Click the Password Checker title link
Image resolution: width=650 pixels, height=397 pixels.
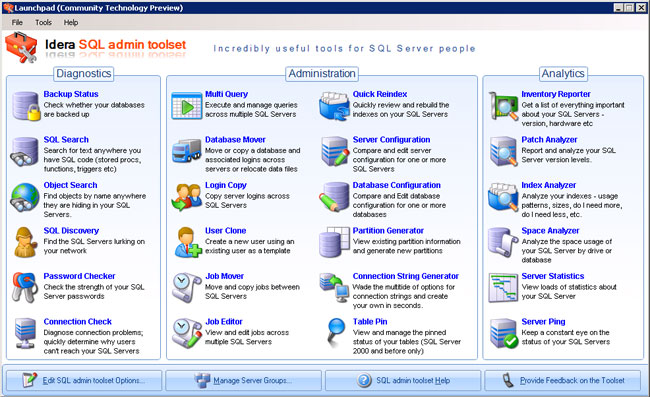[x=79, y=276]
